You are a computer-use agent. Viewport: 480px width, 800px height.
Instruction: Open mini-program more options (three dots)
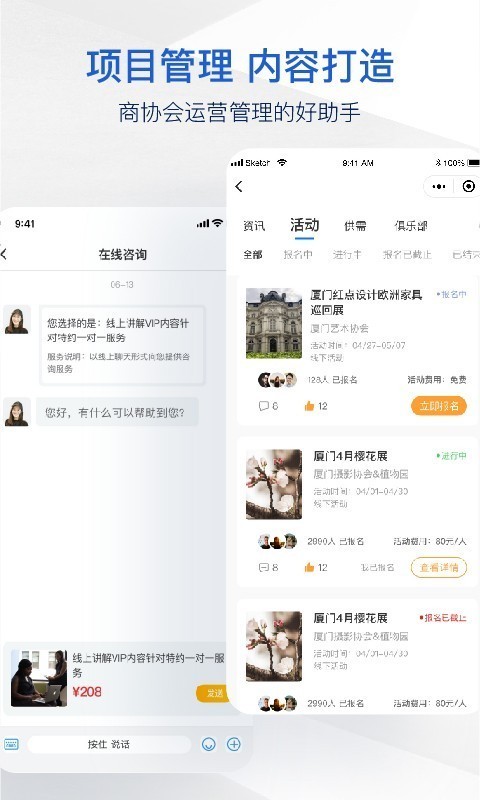tap(439, 187)
